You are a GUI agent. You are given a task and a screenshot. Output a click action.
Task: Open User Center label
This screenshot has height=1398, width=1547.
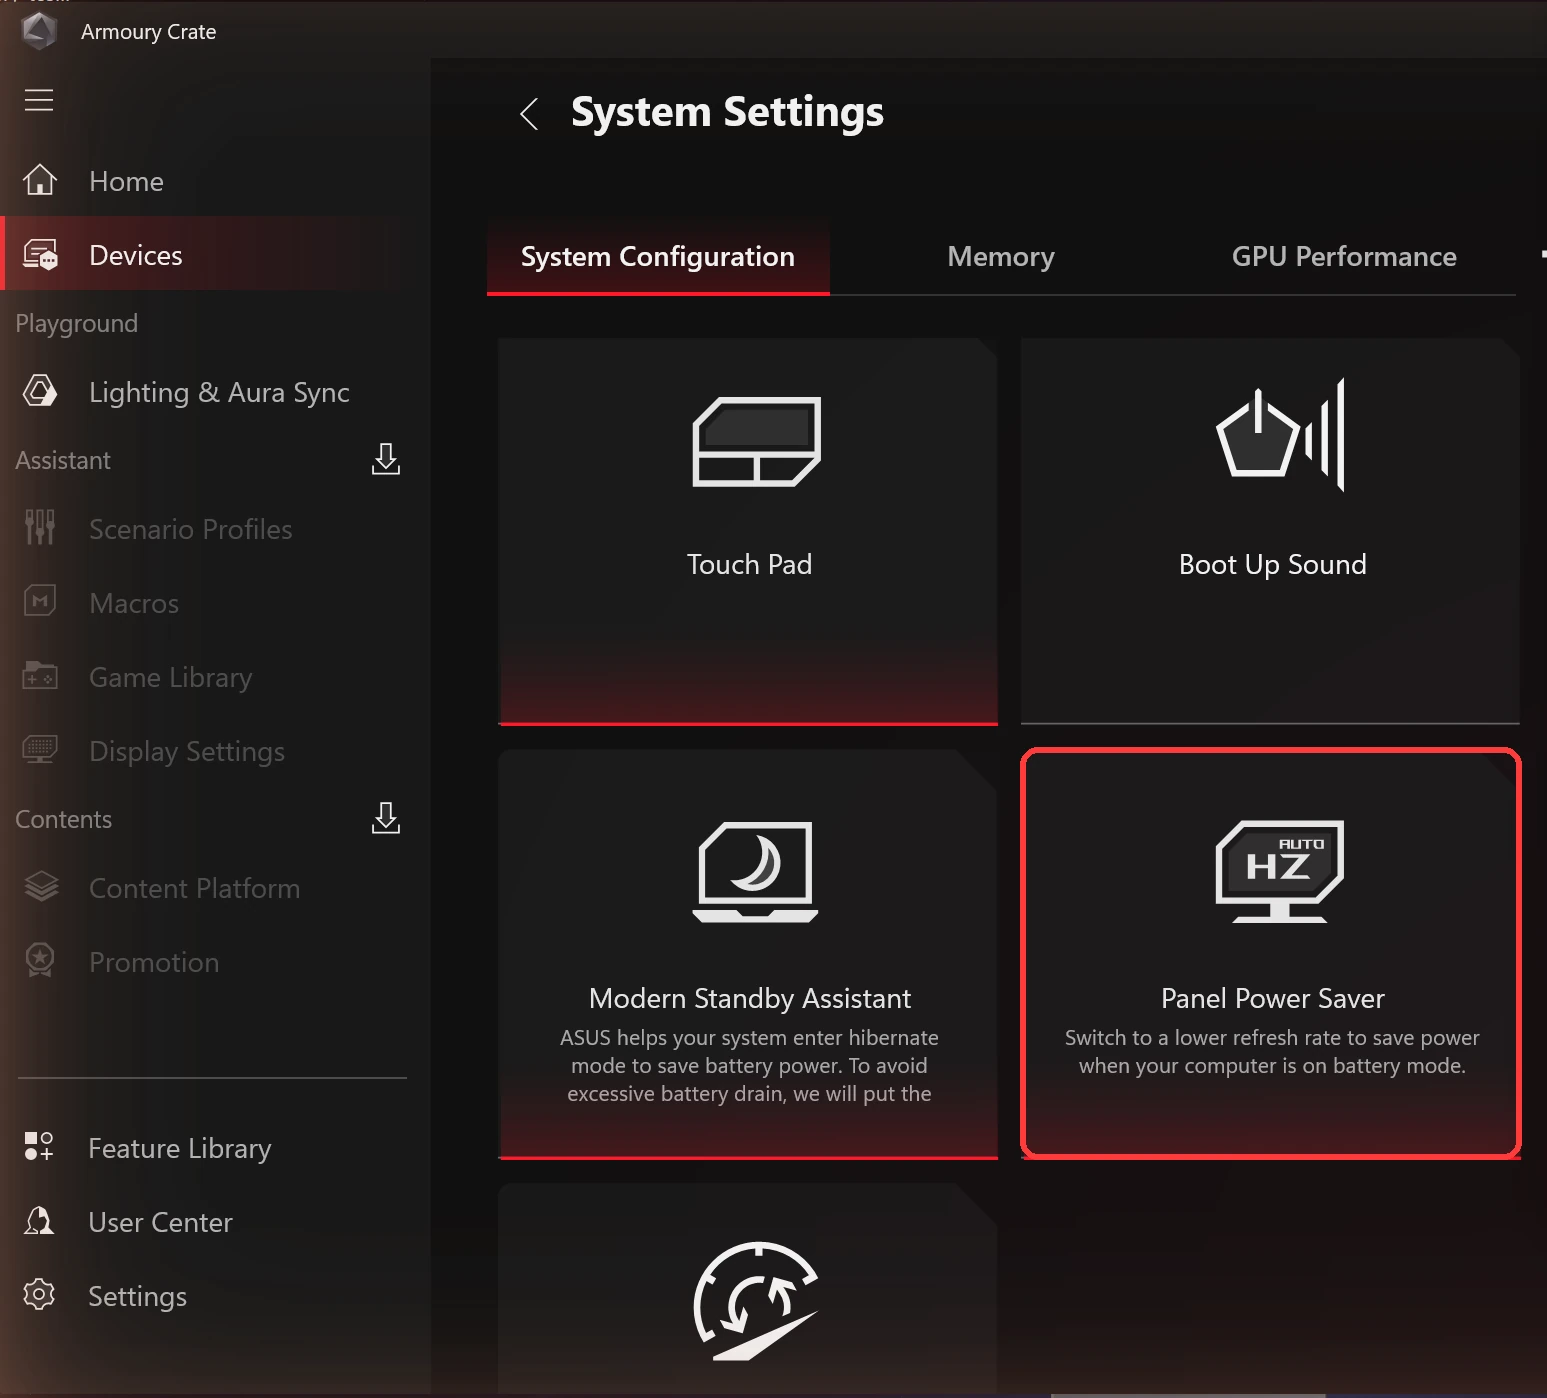(x=160, y=1222)
